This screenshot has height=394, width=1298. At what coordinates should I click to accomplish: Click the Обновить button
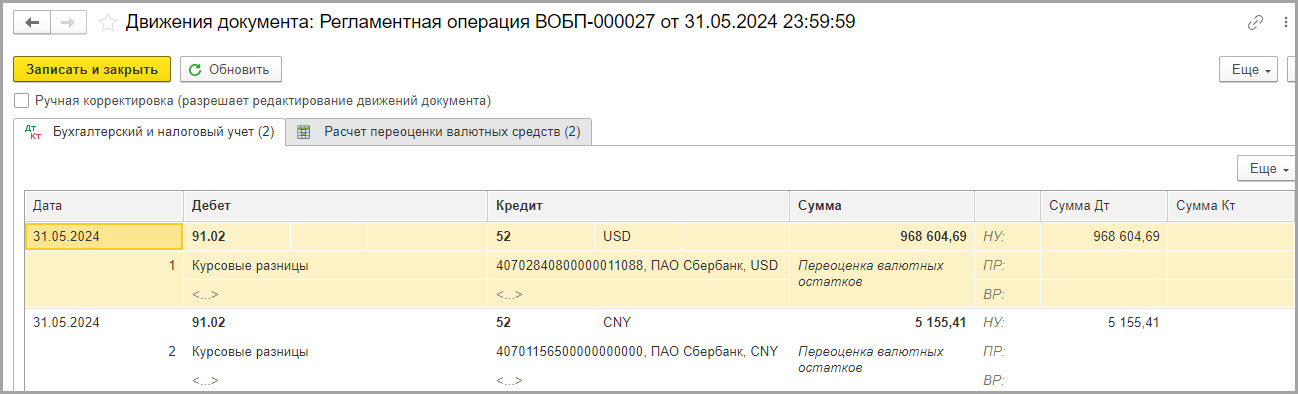(x=231, y=69)
